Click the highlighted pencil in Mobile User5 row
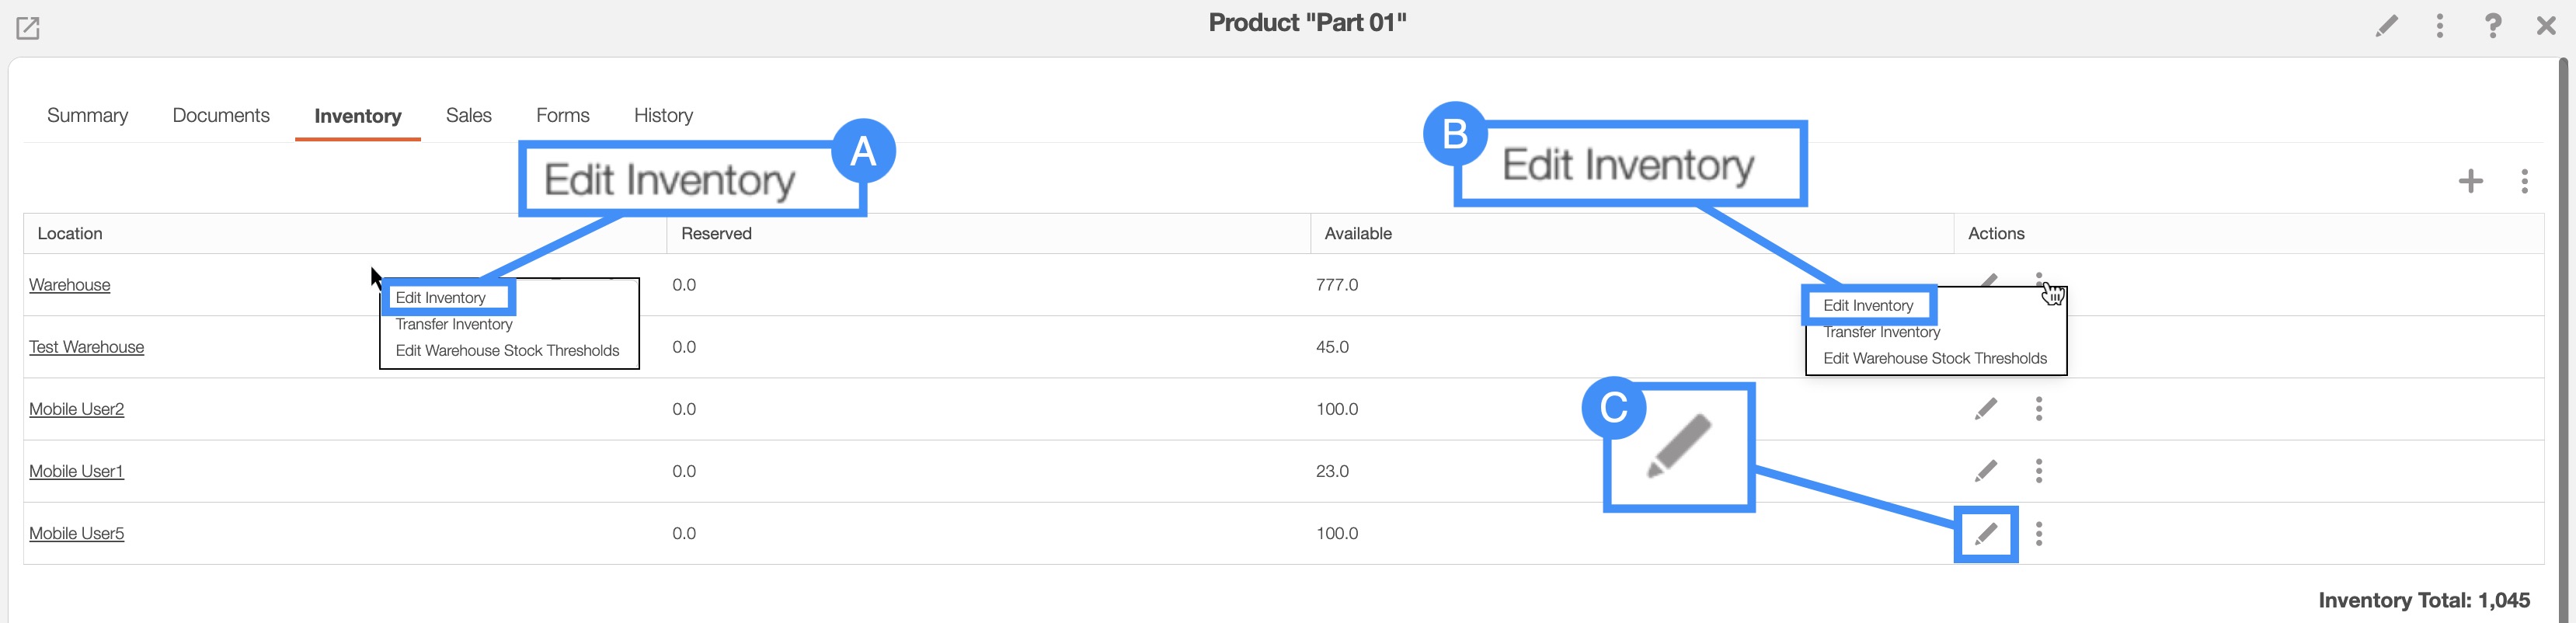 click(1986, 534)
